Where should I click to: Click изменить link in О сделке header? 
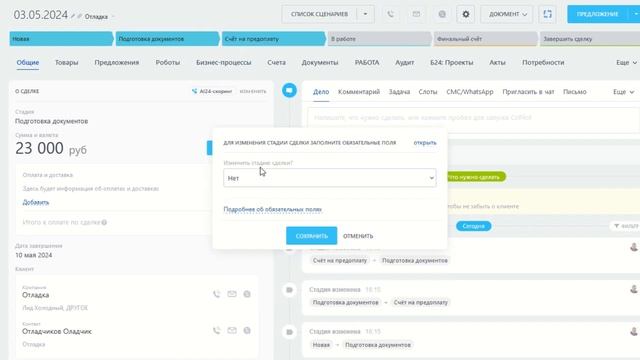(x=253, y=91)
